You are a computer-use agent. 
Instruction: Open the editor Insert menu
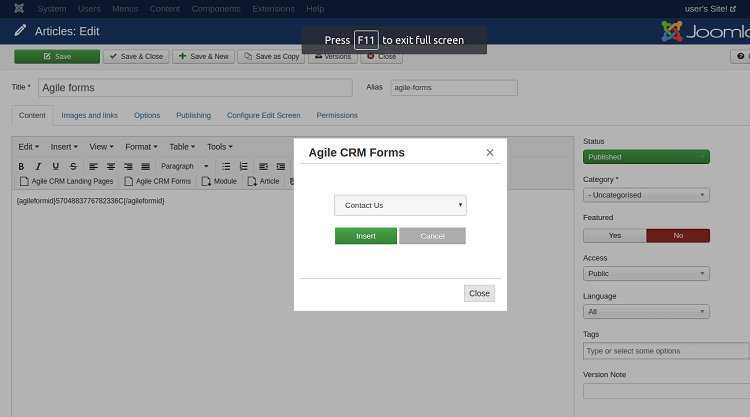tap(64, 147)
